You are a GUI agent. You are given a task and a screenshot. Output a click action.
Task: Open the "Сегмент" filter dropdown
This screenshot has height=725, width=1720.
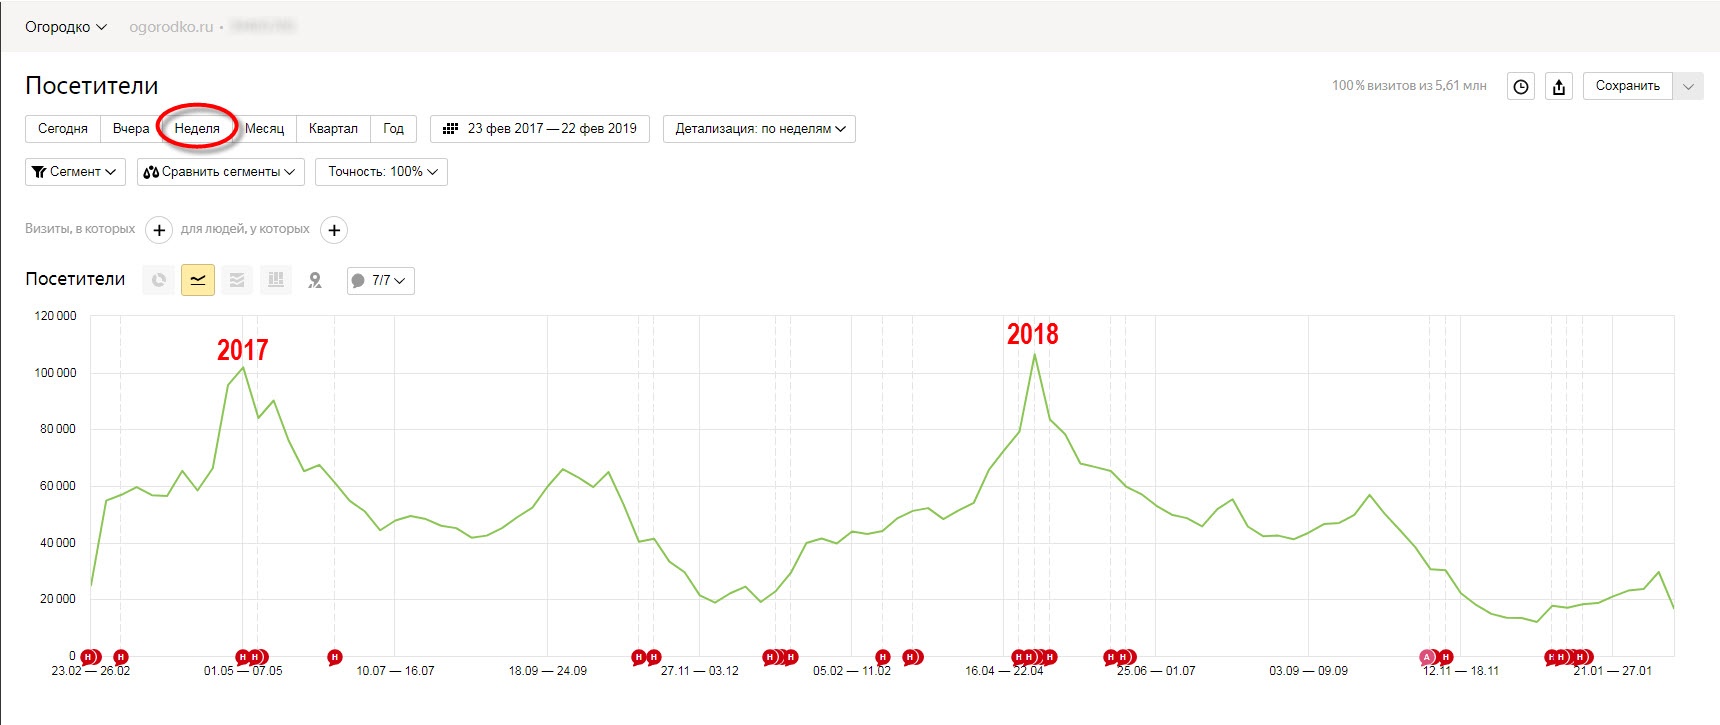tap(75, 172)
